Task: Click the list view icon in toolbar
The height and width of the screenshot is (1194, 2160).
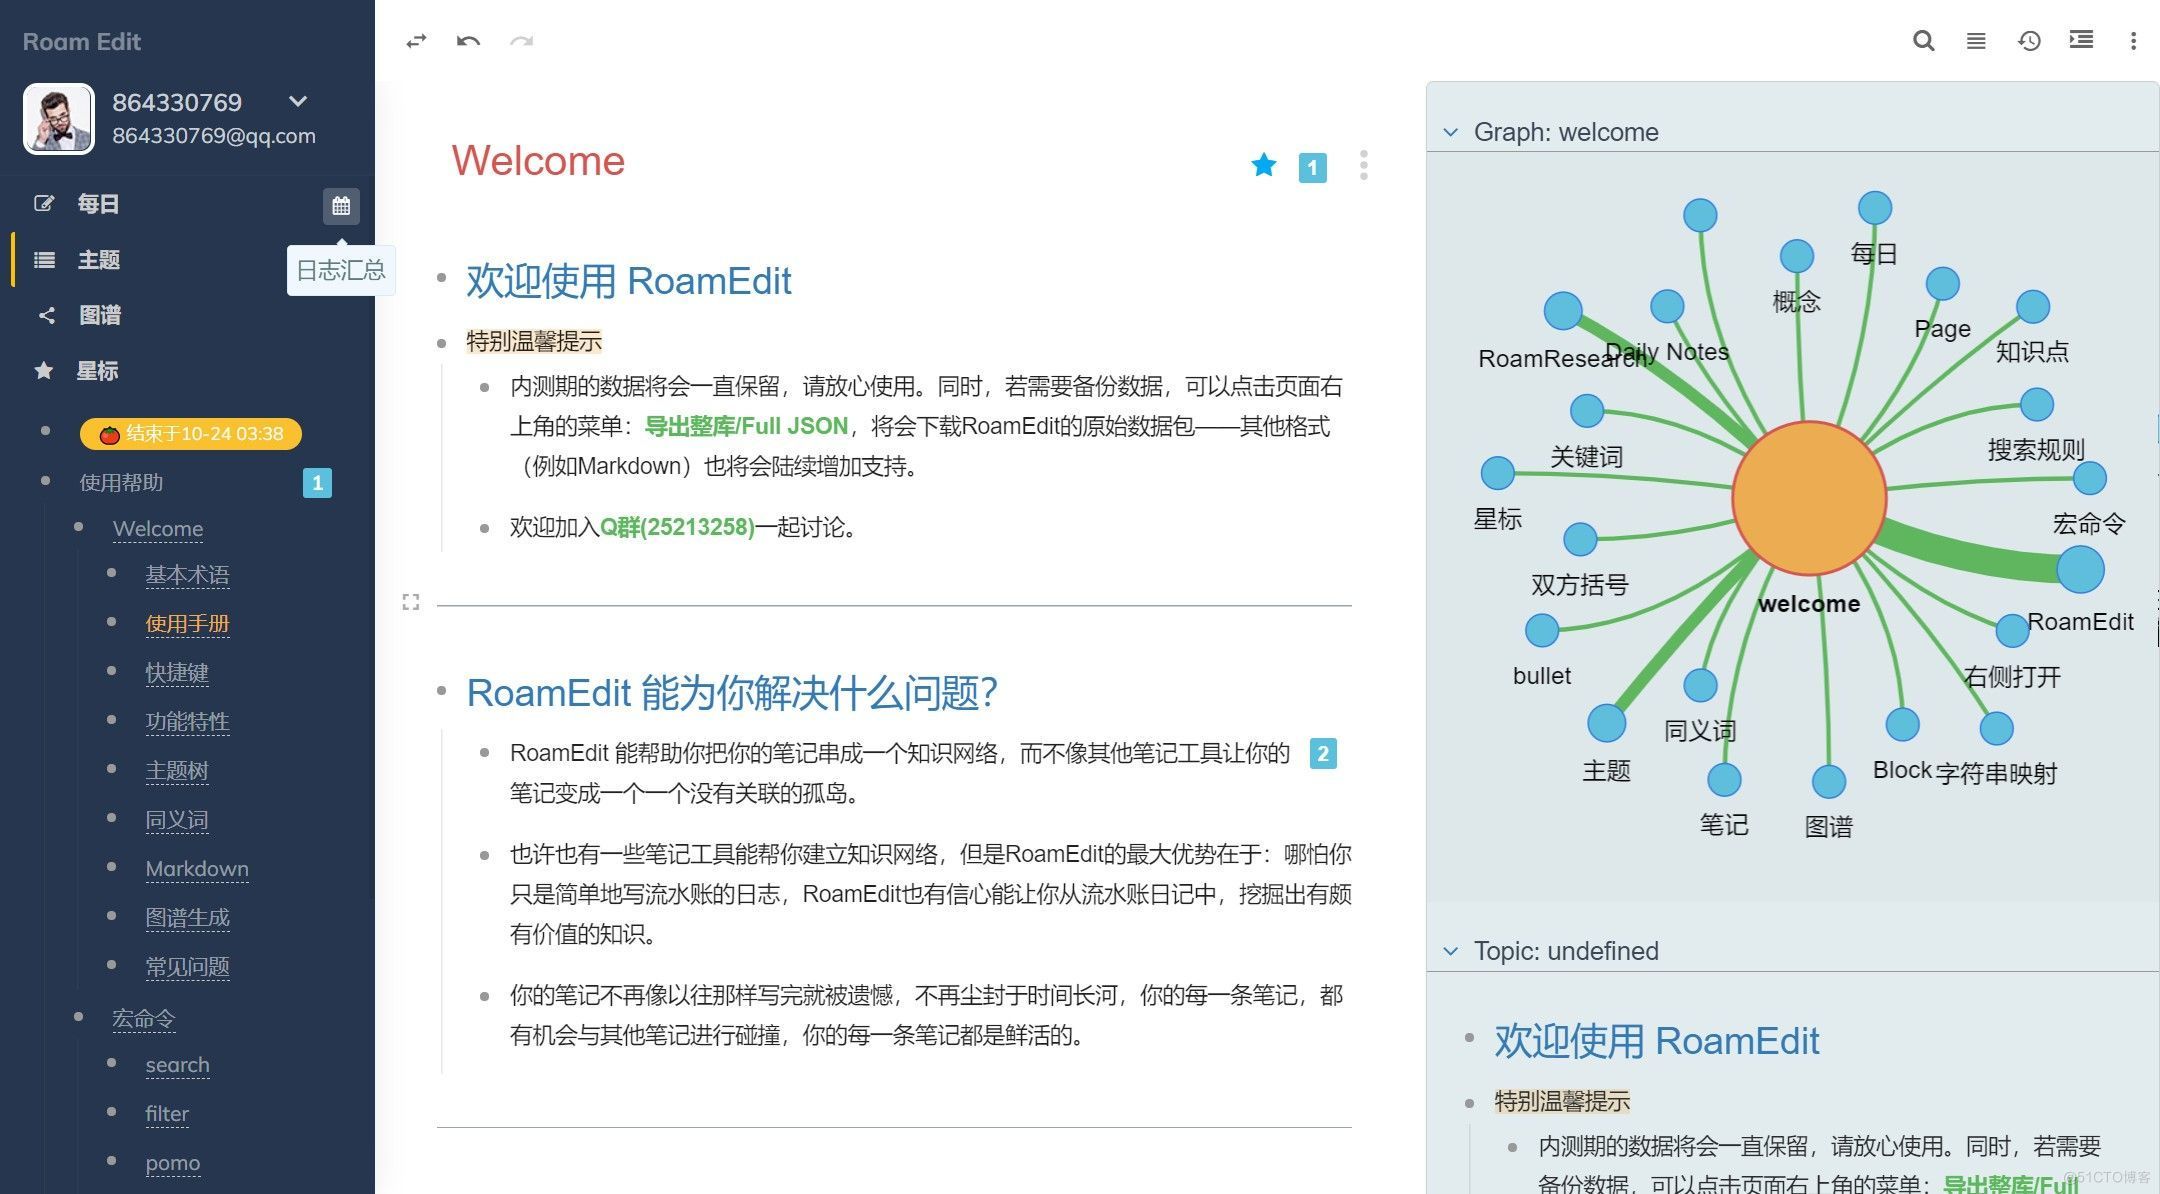Action: tap(1976, 41)
